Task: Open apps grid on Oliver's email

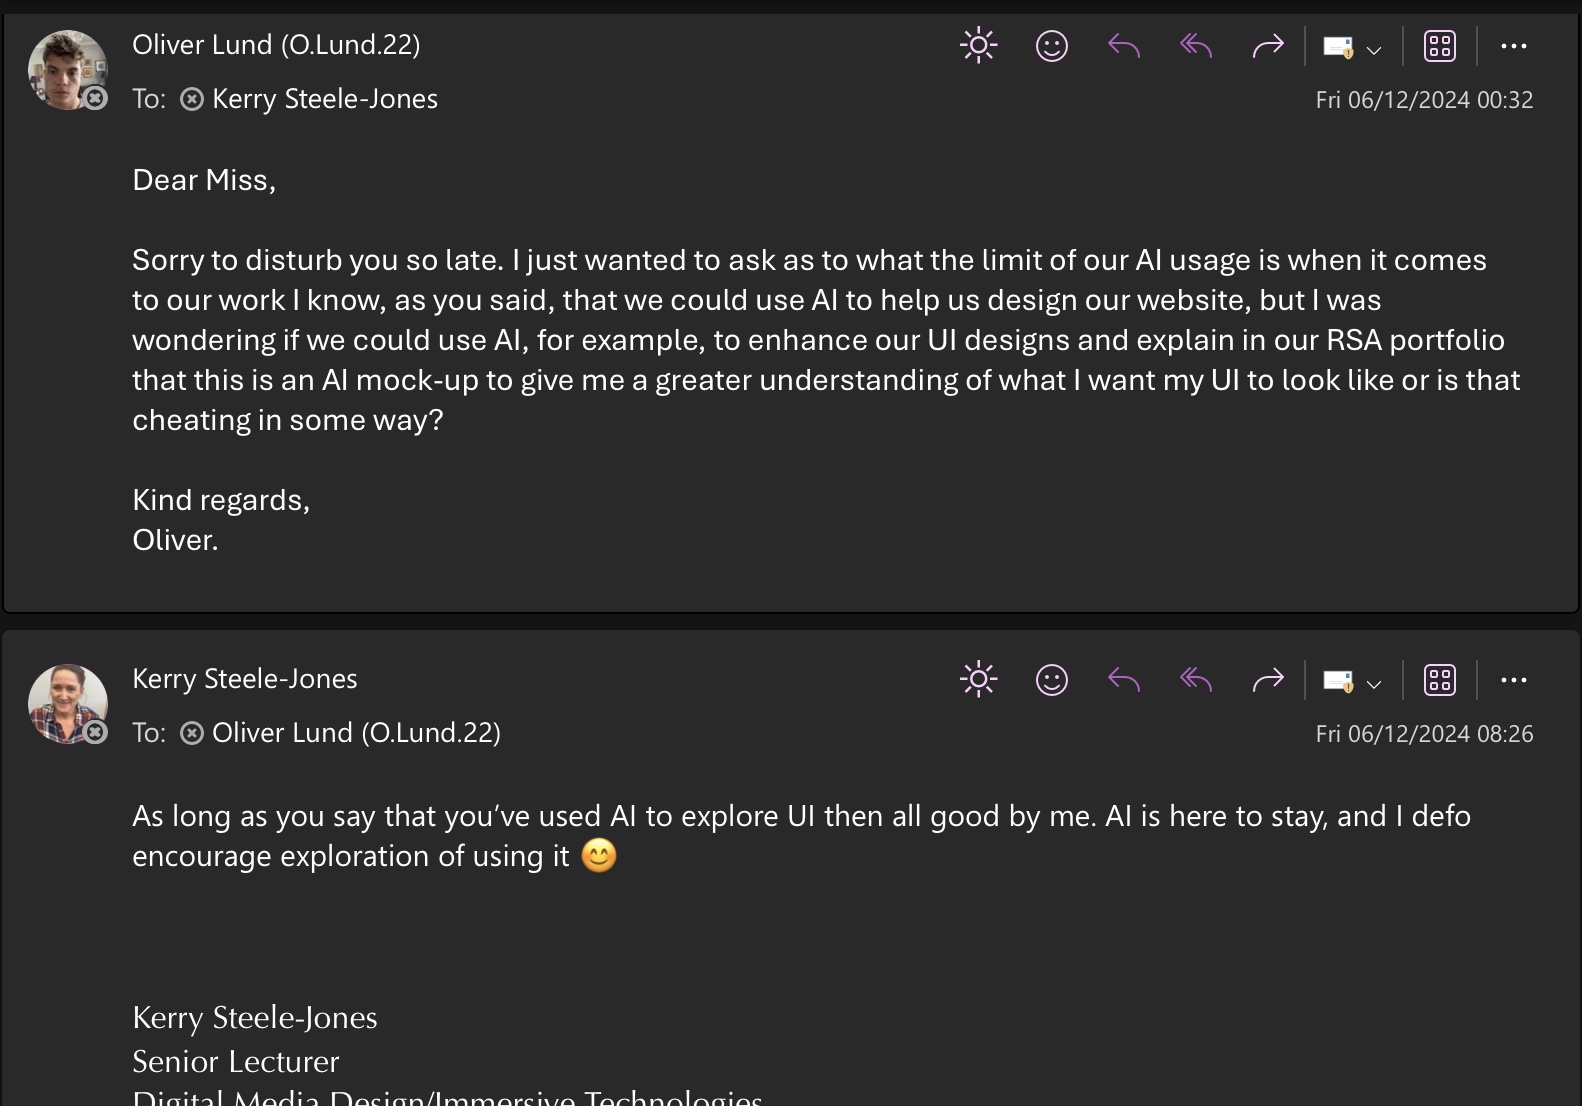Action: pyautogui.click(x=1439, y=46)
